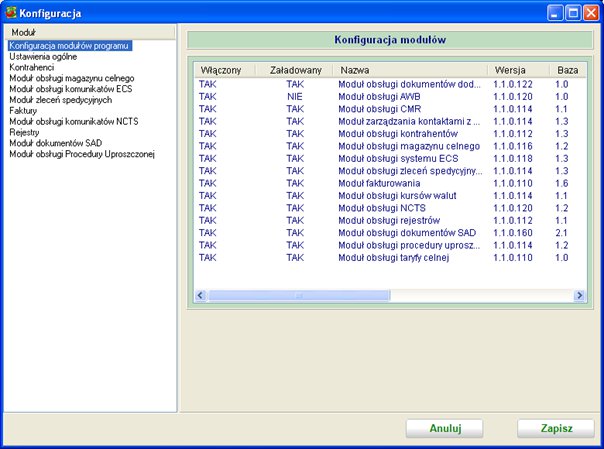
Task: Open Moduł zleceń spedycyjnych settings
Action: 60,100
